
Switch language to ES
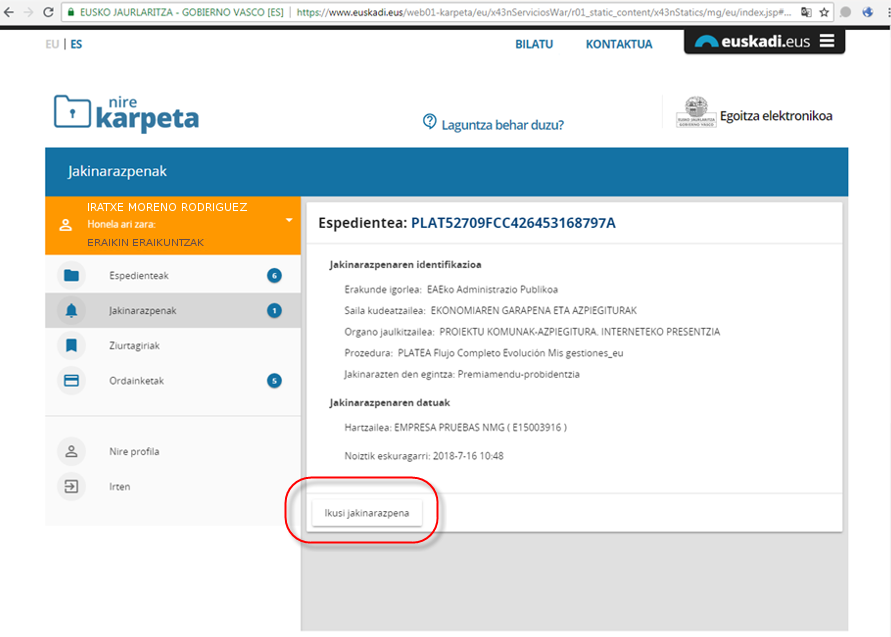tap(76, 44)
